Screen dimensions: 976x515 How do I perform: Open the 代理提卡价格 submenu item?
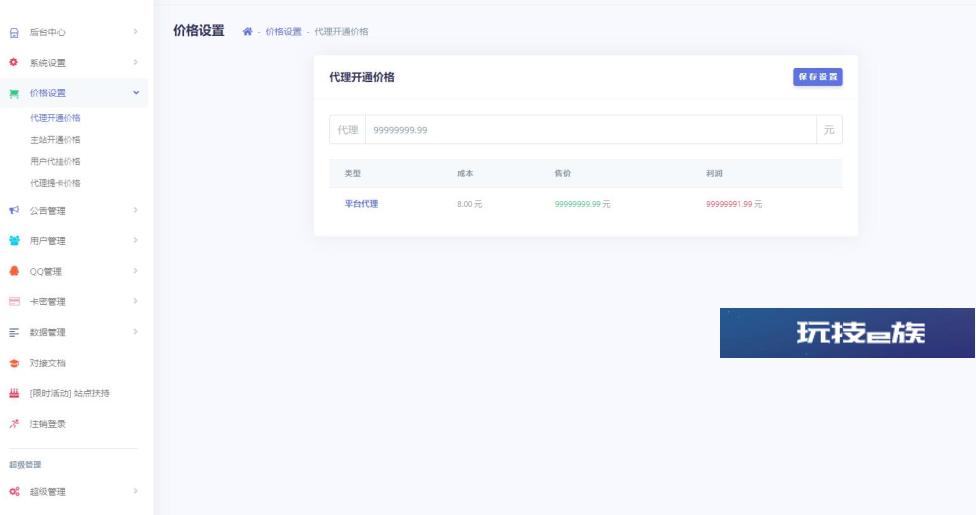click(55, 183)
